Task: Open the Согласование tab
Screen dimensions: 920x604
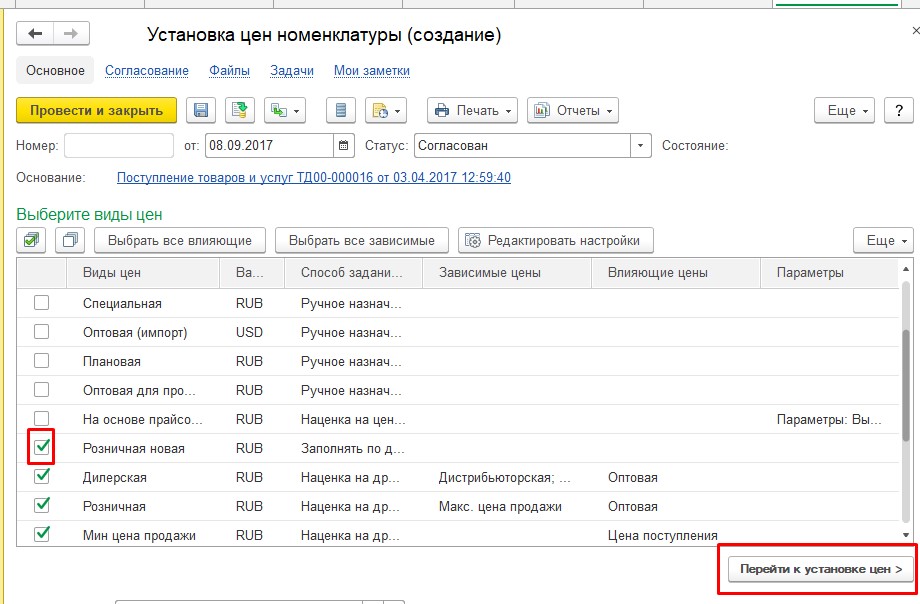Action: point(147,70)
